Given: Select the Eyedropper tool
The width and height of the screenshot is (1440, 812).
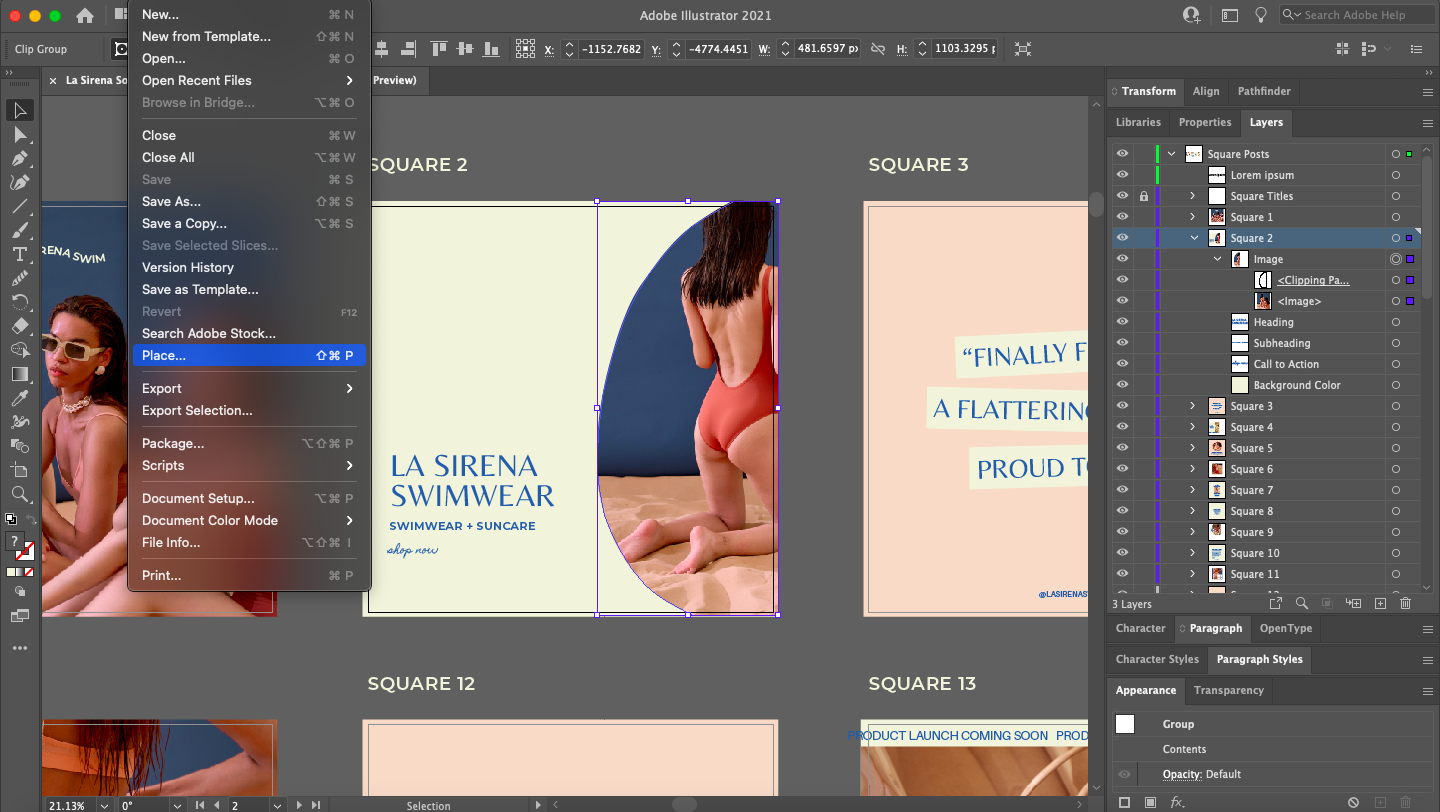Looking at the screenshot, I should click(19, 398).
